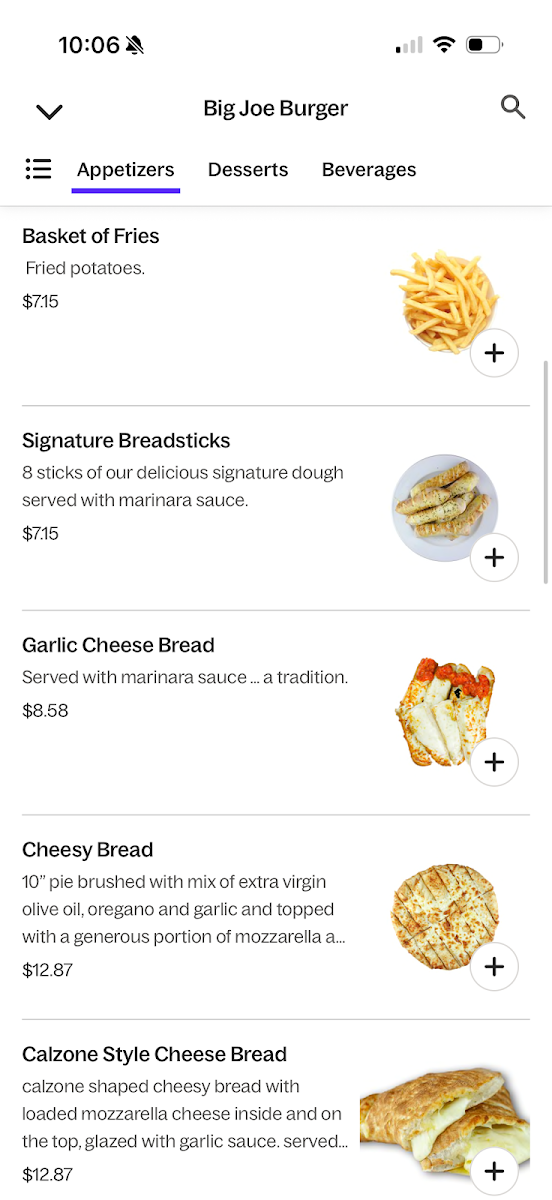
Task: Tap the fries photo thumbnail
Action: point(443,301)
